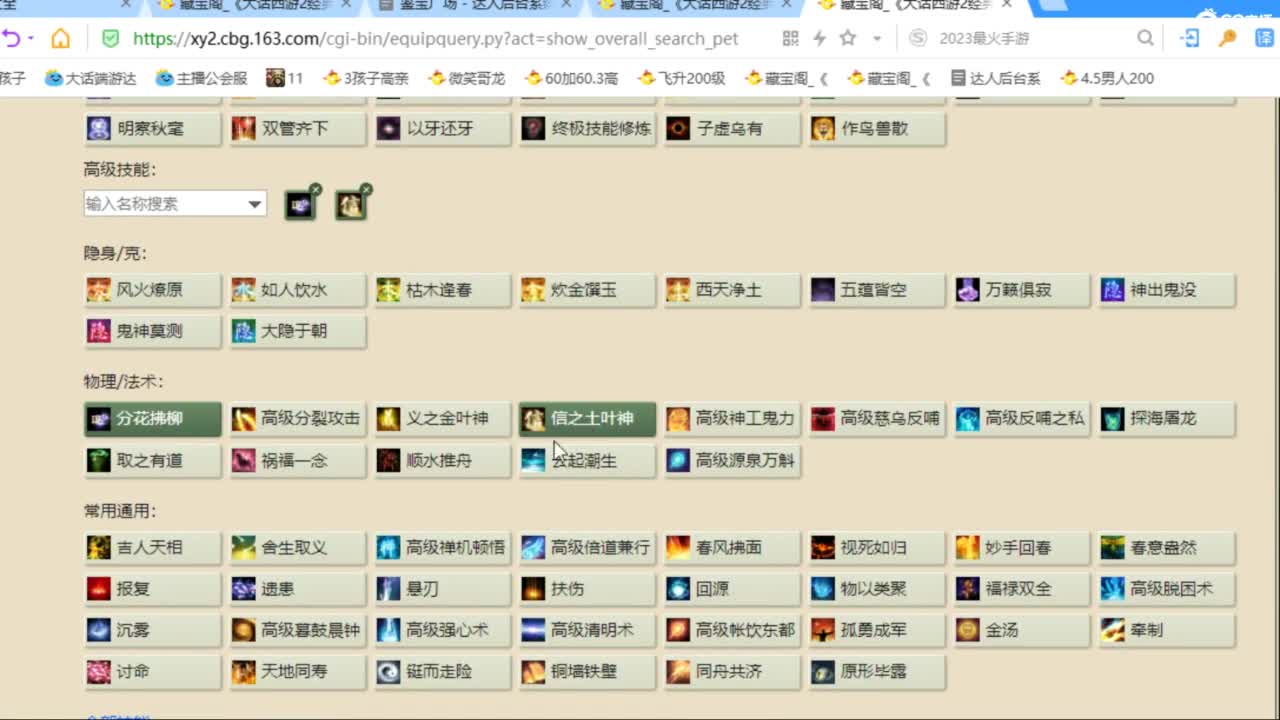The image size is (1280, 720).
Task: Remove the second selected skill tag via its x
Action: (x=366, y=189)
